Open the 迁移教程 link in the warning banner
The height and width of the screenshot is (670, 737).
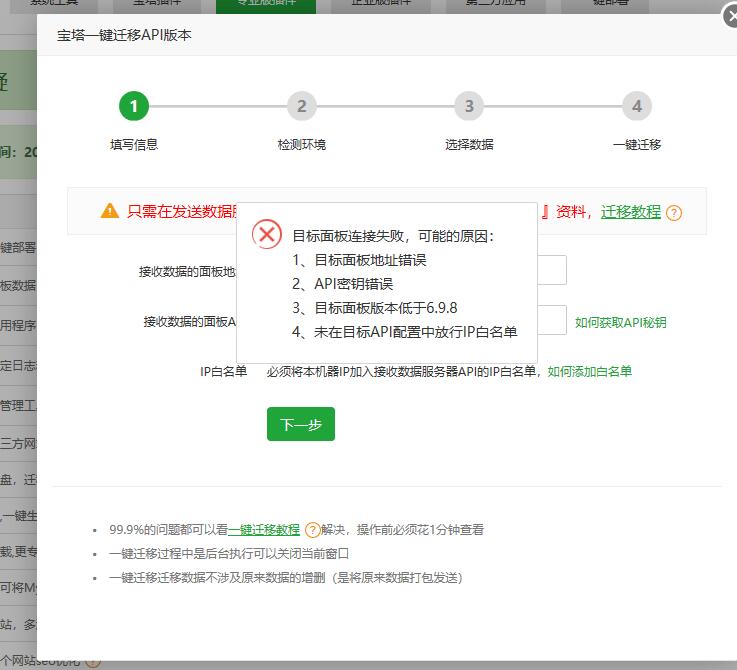click(631, 212)
